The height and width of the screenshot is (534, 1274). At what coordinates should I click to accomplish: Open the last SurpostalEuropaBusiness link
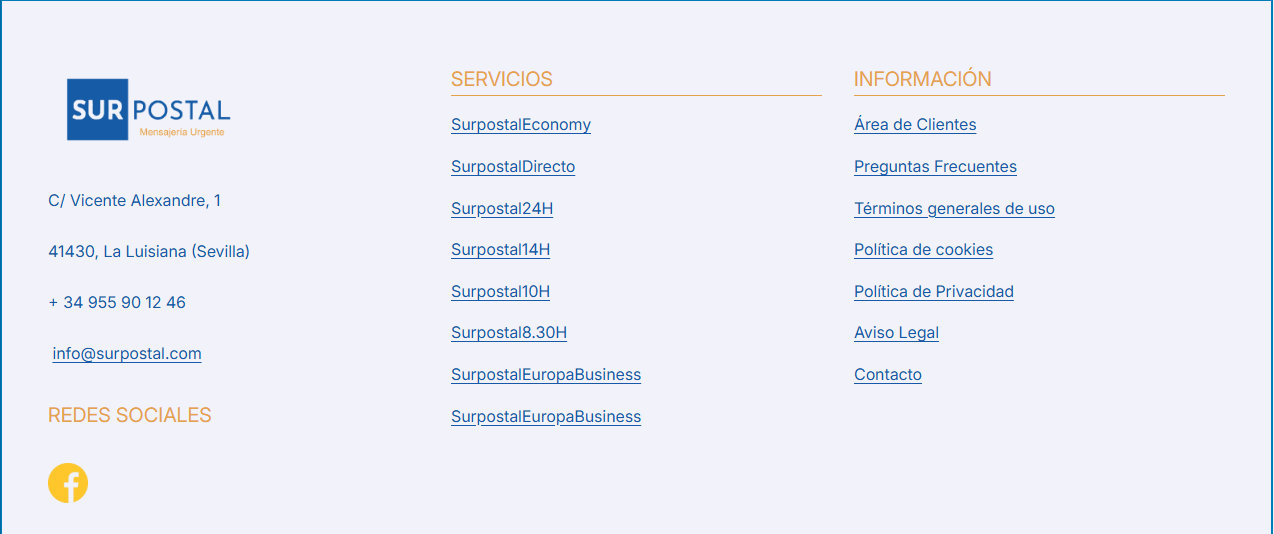click(546, 417)
